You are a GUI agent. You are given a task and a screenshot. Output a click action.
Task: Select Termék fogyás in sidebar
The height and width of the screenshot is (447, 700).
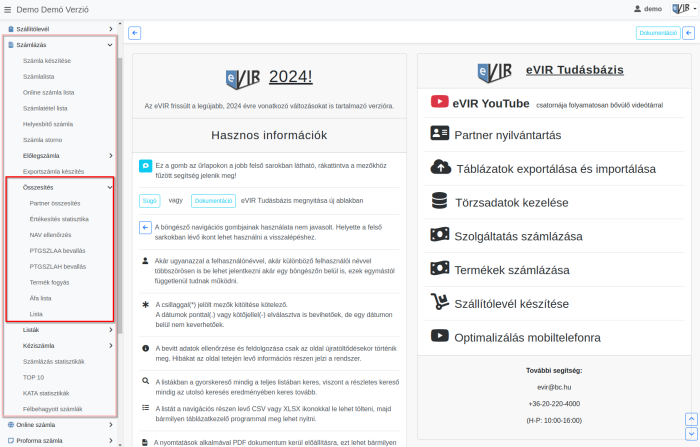click(x=49, y=283)
